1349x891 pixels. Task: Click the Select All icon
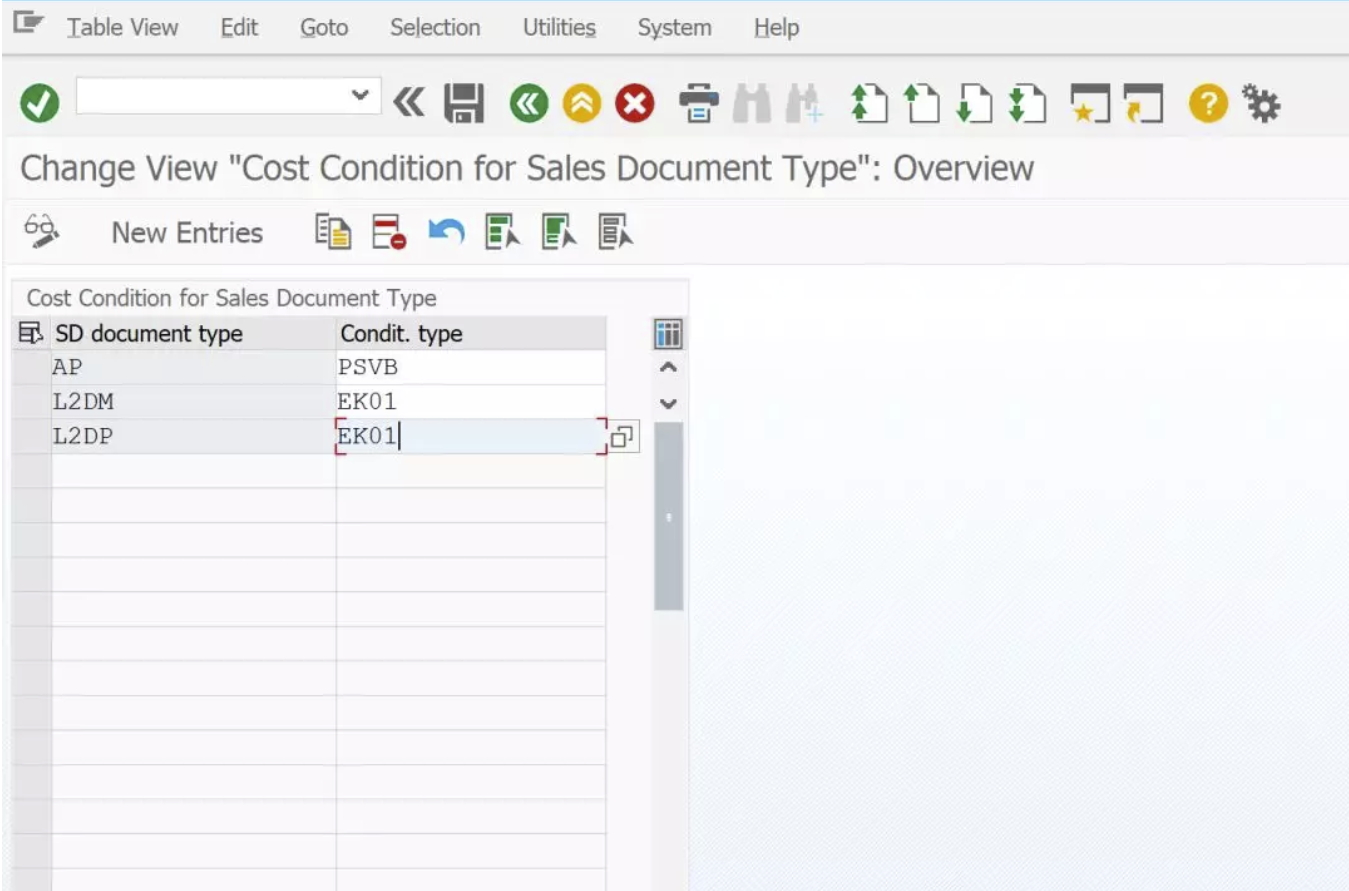click(x=503, y=232)
